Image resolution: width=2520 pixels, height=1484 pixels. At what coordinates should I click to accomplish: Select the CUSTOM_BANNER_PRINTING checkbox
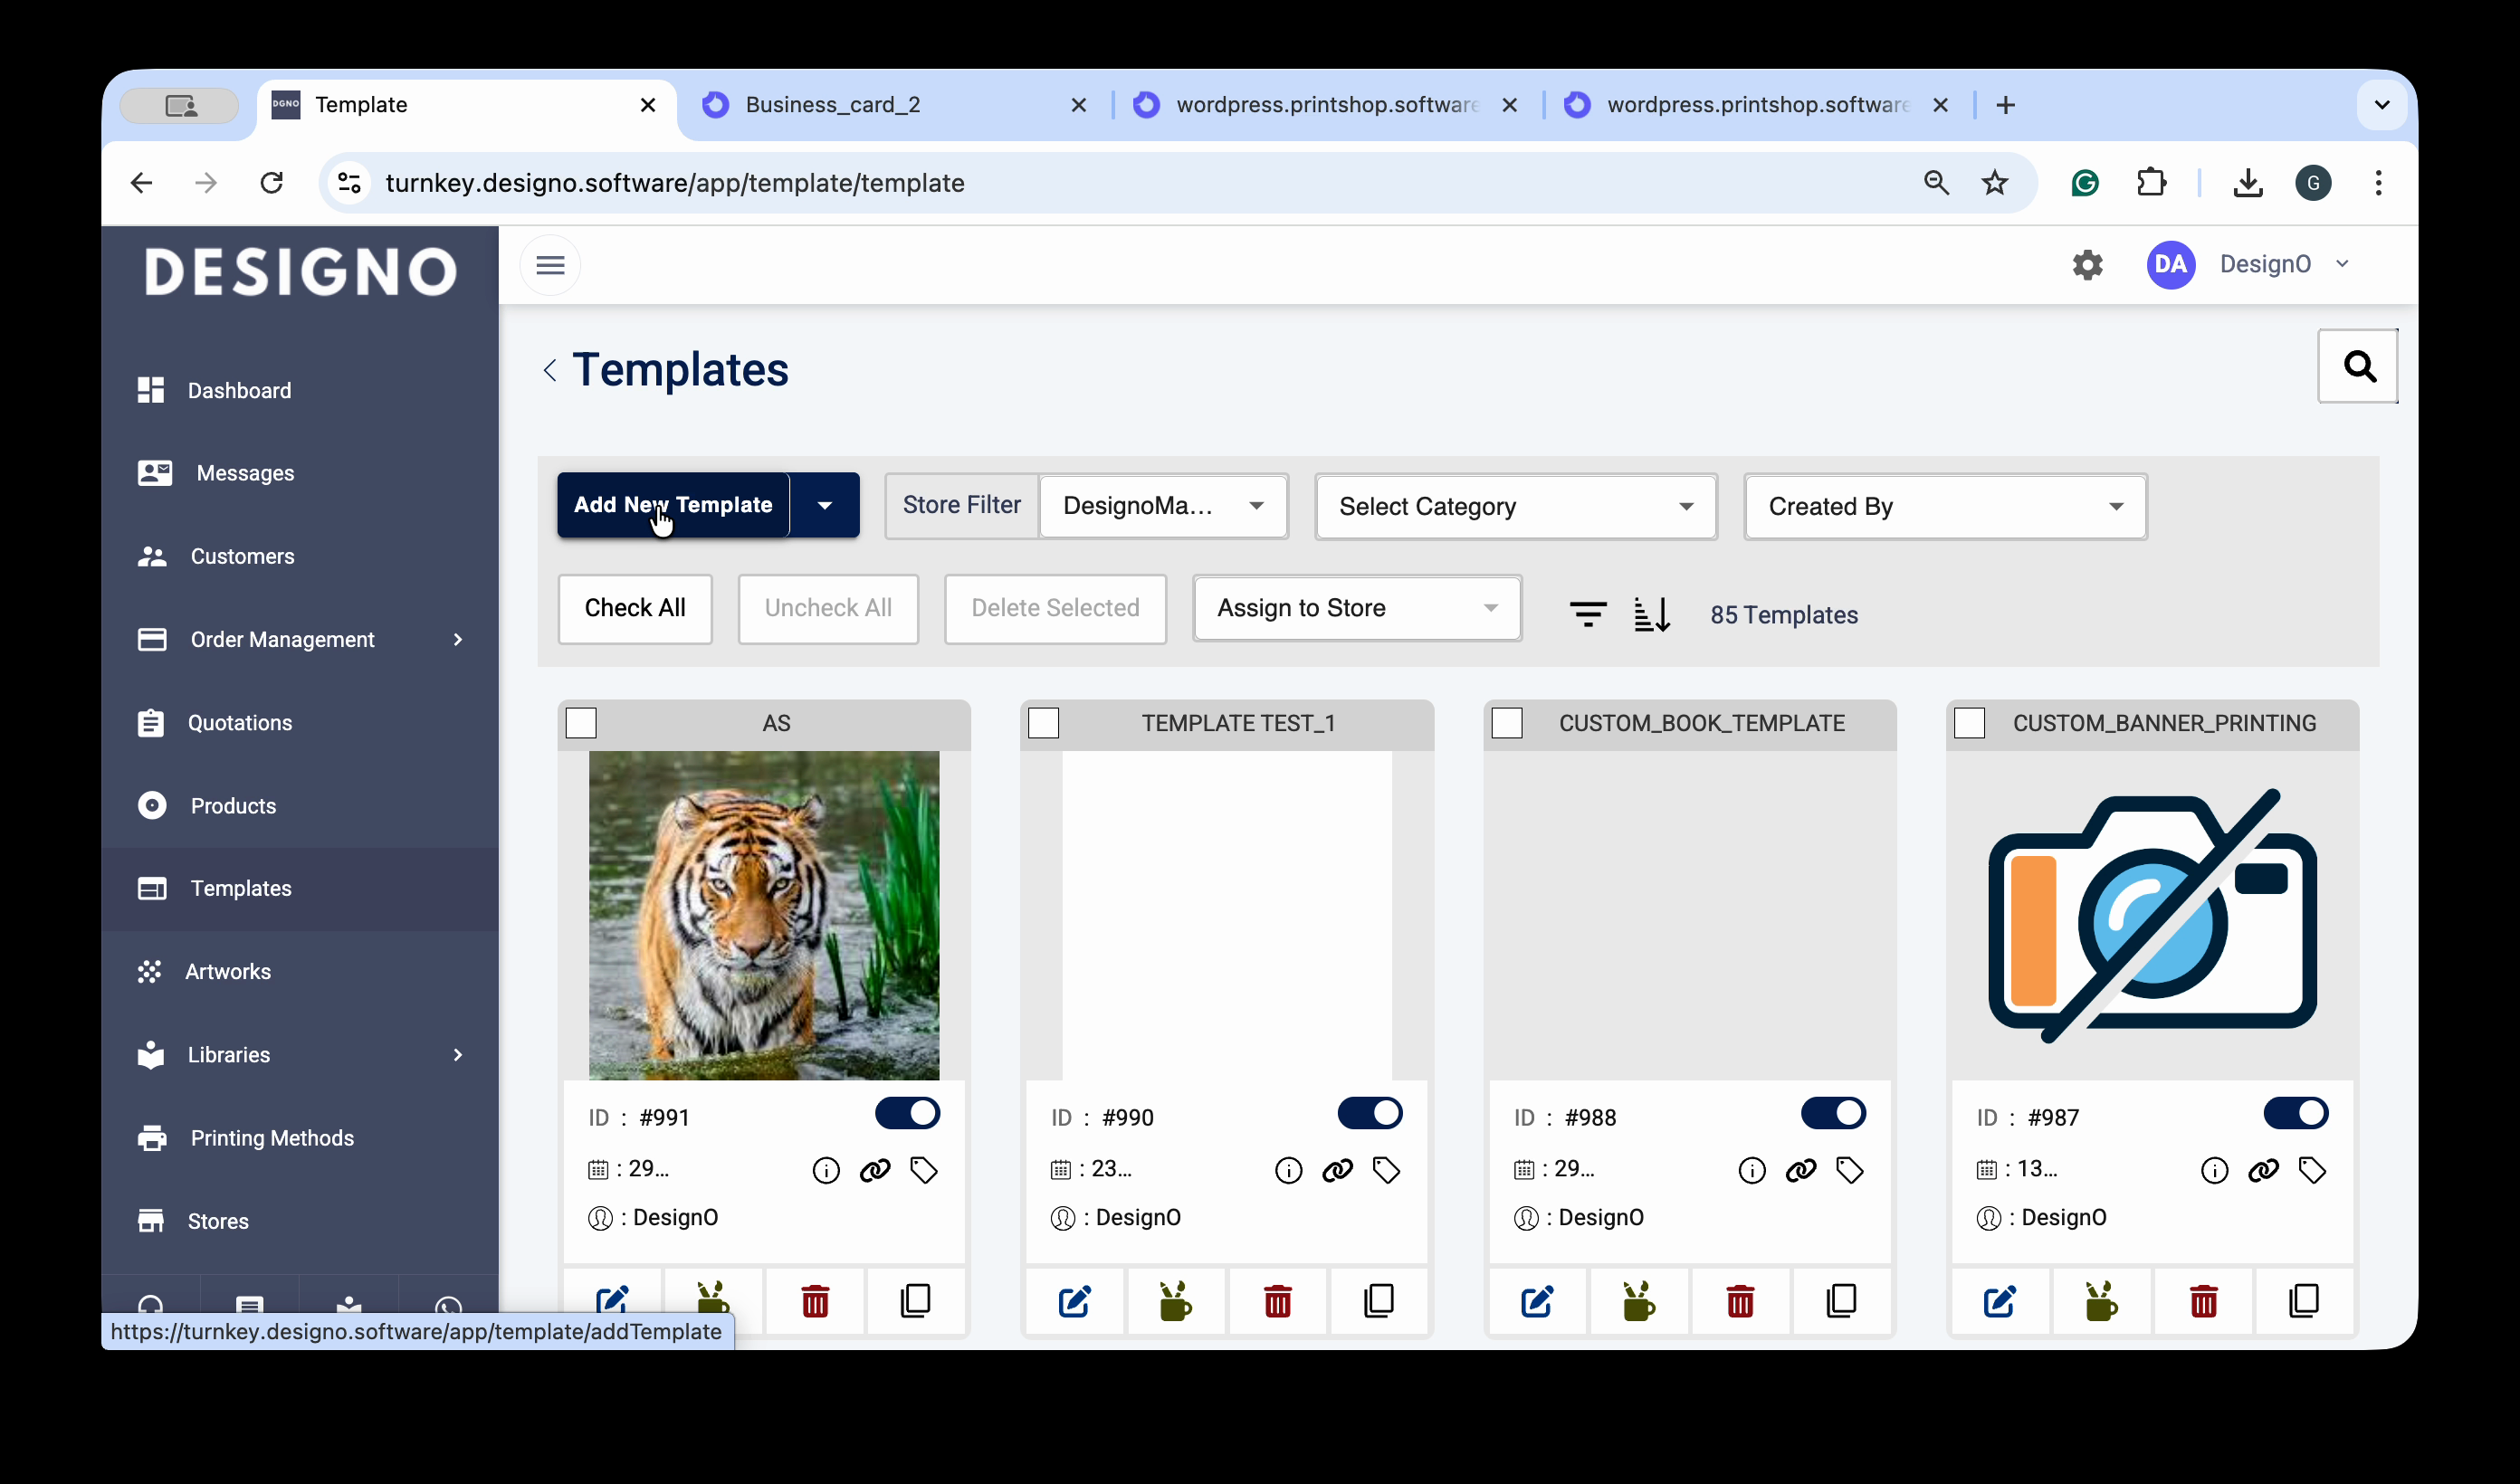click(x=1970, y=722)
